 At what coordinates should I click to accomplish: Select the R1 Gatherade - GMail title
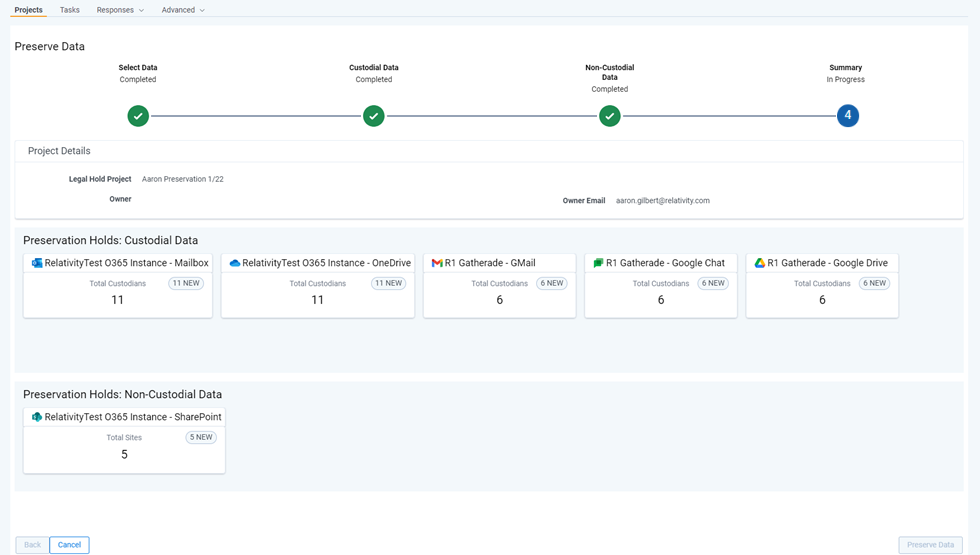coord(490,263)
